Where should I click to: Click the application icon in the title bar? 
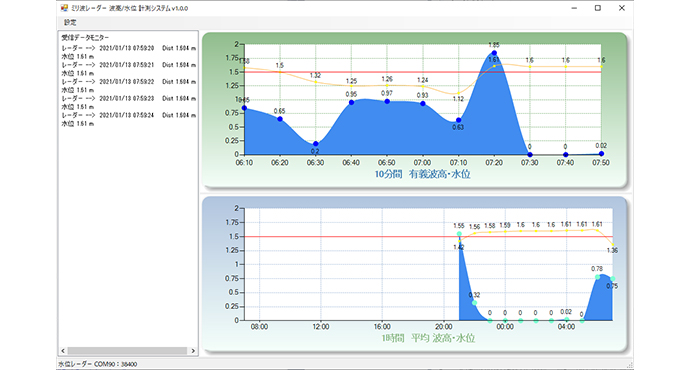point(64,8)
